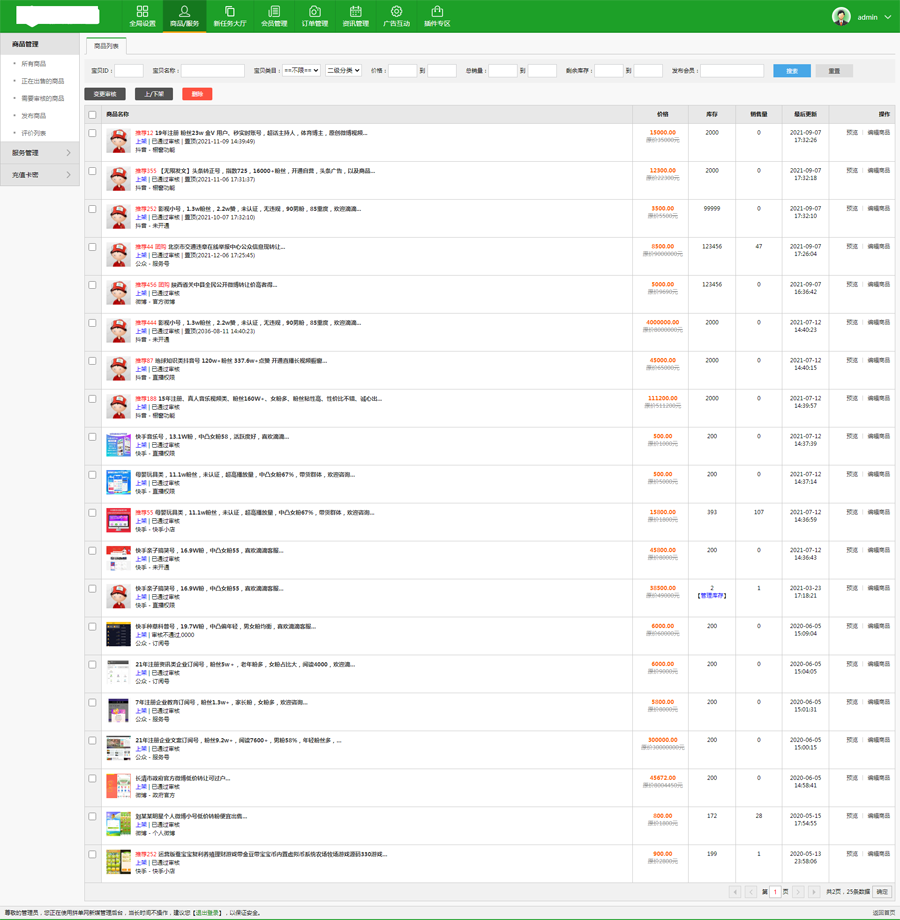Switch to the 商品列表 tab
900x920 pixels.
[106, 46]
